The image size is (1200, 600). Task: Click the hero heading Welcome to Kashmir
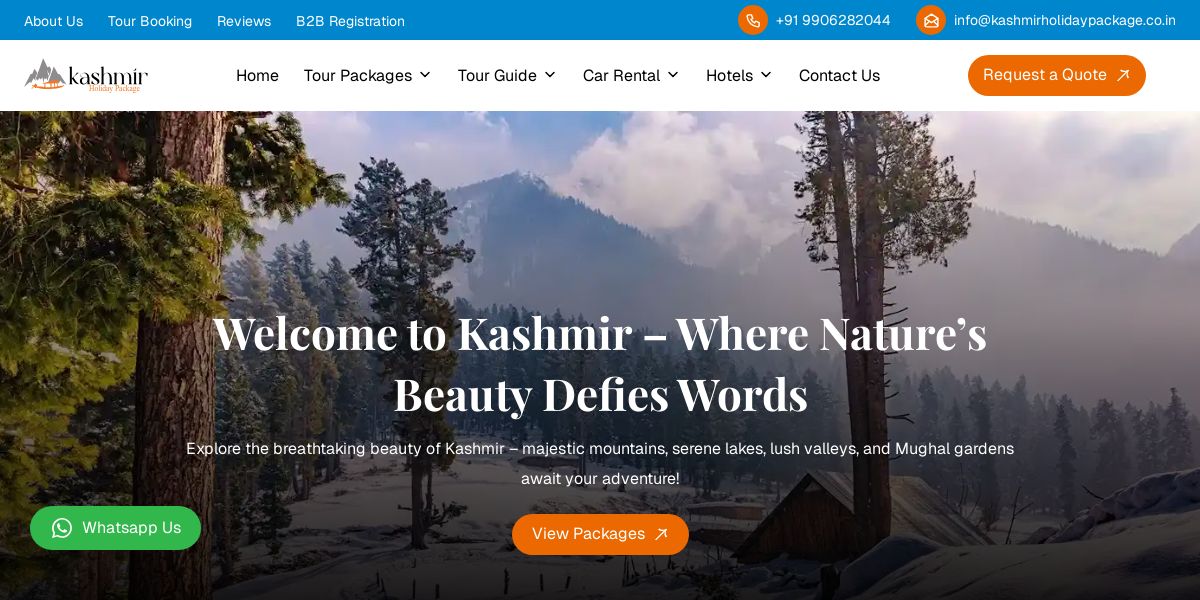click(600, 363)
